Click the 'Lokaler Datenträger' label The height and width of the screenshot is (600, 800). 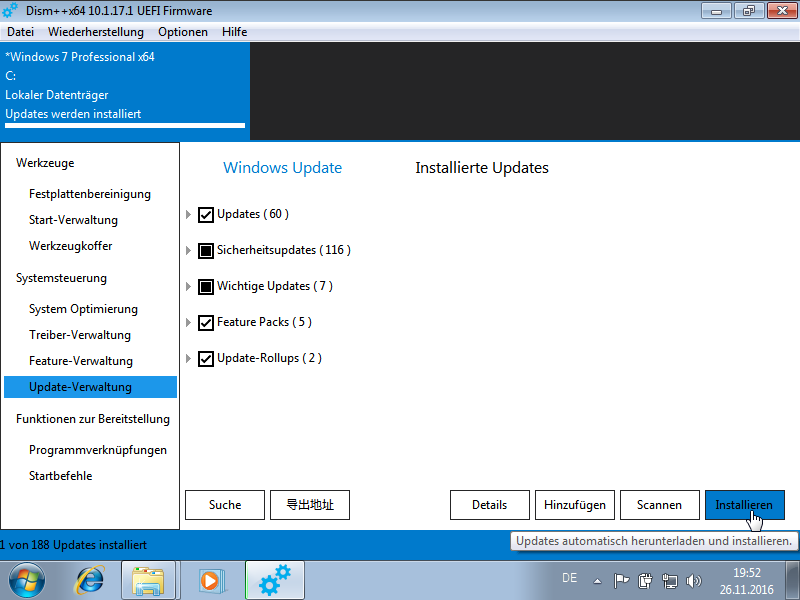tap(57, 95)
